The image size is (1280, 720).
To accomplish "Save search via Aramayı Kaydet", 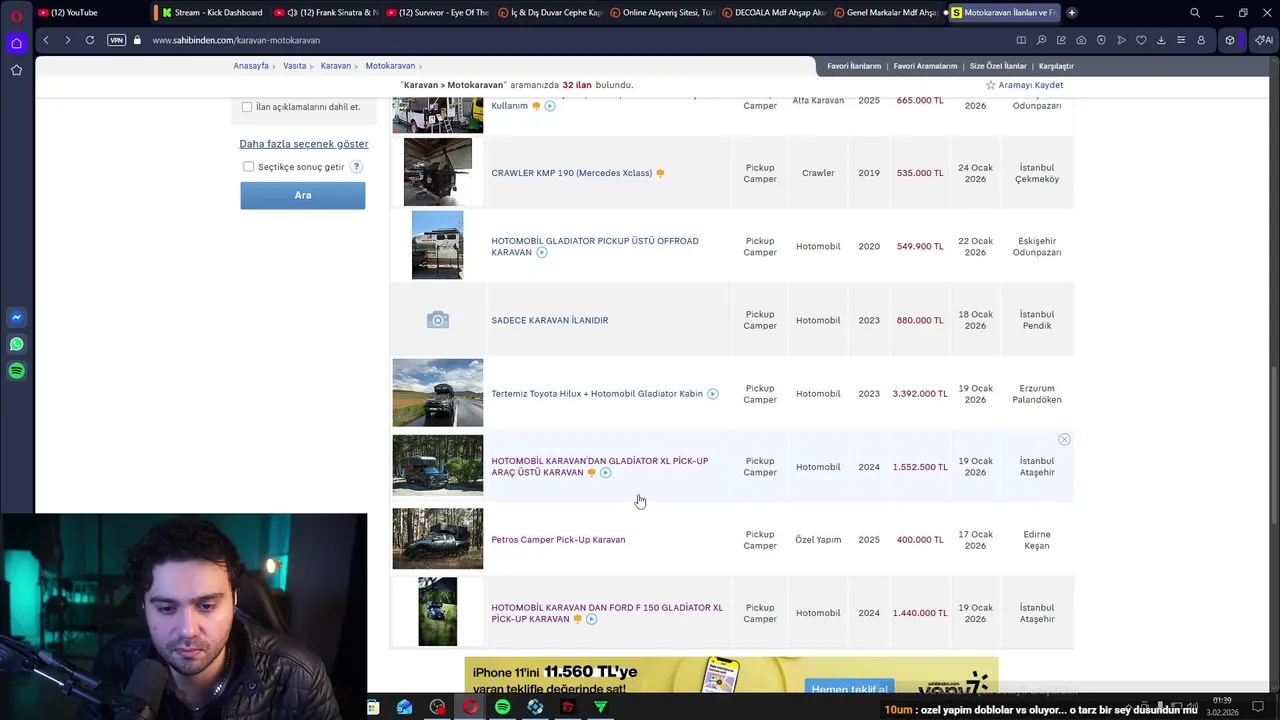I will (x=1024, y=85).
